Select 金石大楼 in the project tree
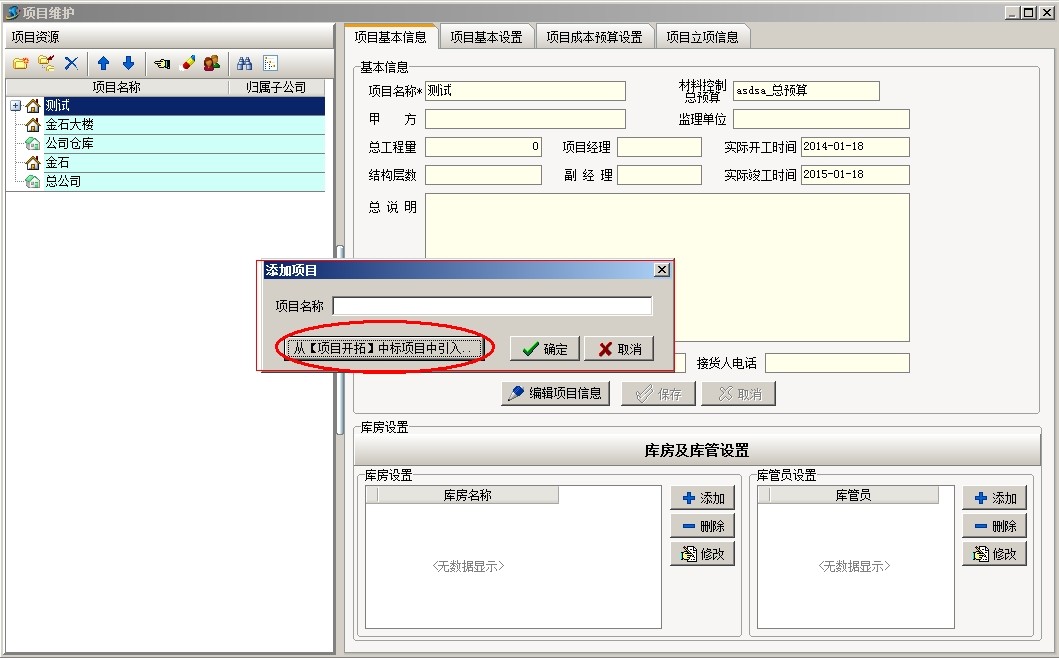This screenshot has width=1059, height=658. tap(70, 125)
